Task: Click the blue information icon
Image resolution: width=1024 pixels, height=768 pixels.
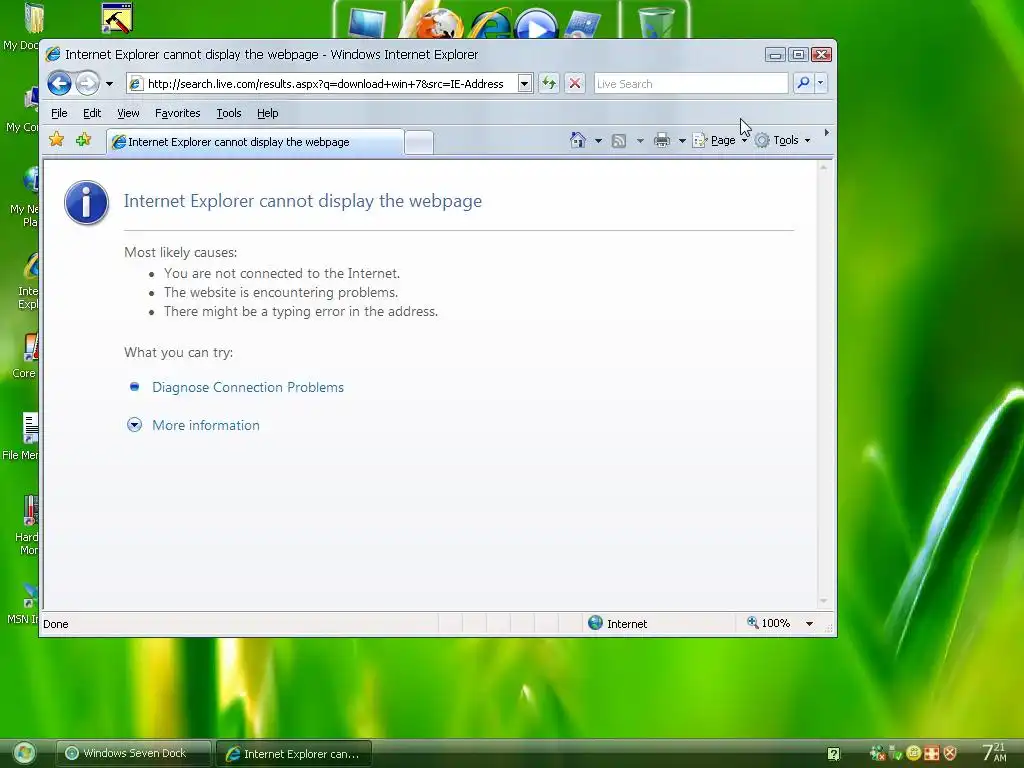Action: click(86, 202)
